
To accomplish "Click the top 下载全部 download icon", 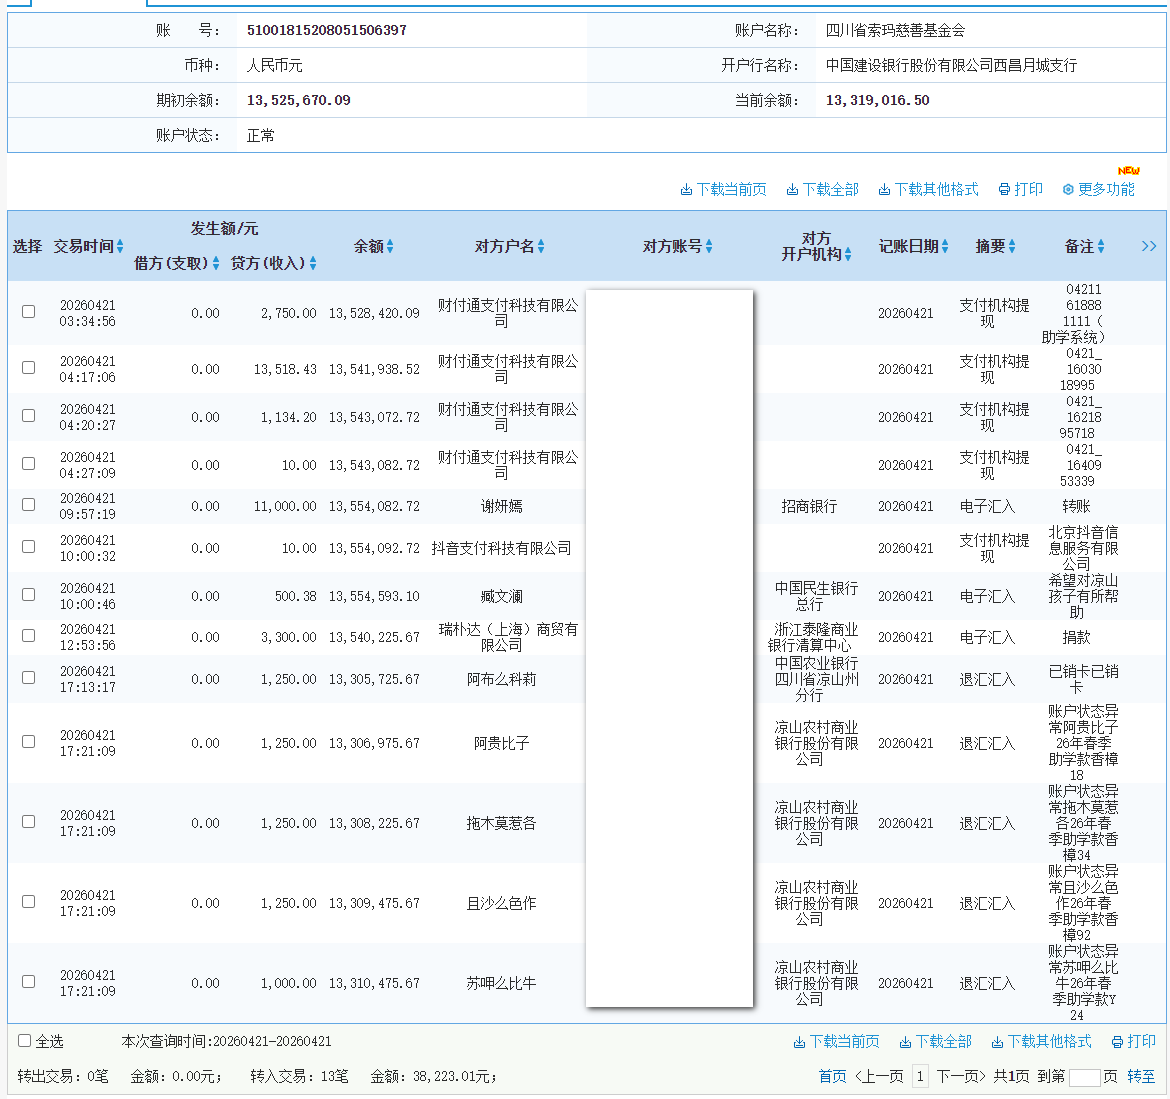I will click(x=792, y=190).
